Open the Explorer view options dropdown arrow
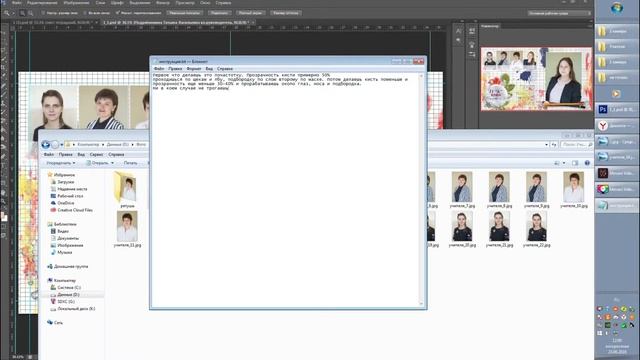Image resolution: width=640 pixels, height=360 pixels. tap(564, 163)
